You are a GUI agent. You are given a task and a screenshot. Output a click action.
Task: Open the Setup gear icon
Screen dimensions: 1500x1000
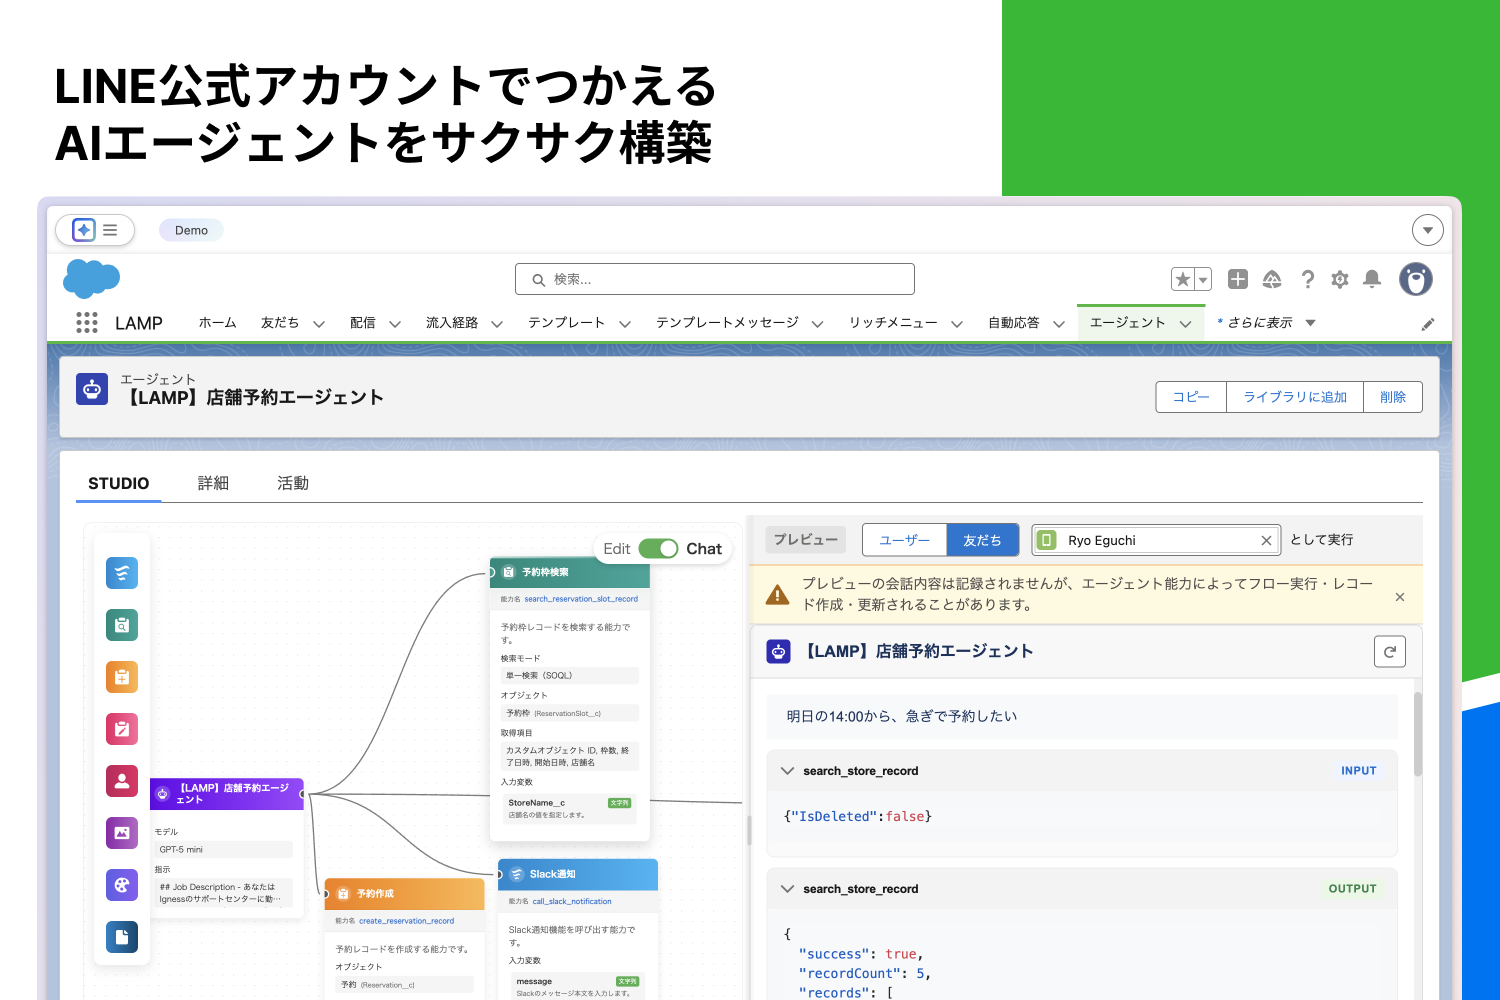(1340, 279)
